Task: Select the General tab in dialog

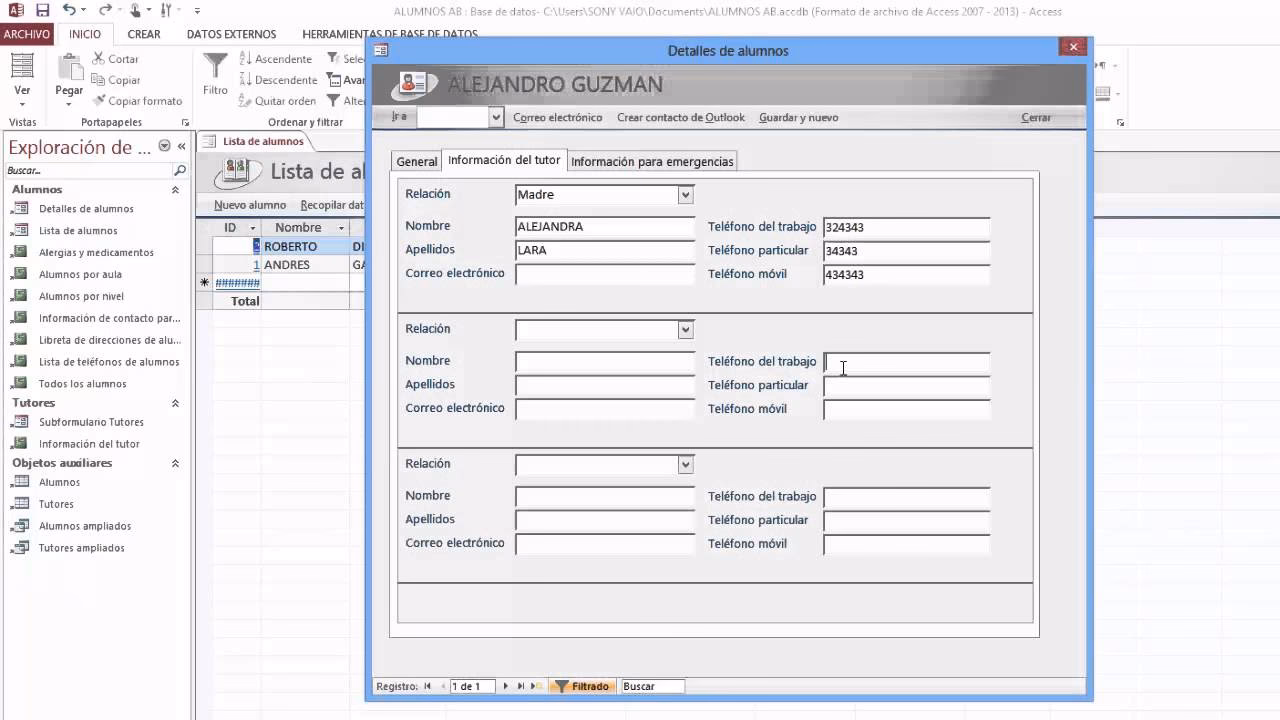Action: coord(417,161)
